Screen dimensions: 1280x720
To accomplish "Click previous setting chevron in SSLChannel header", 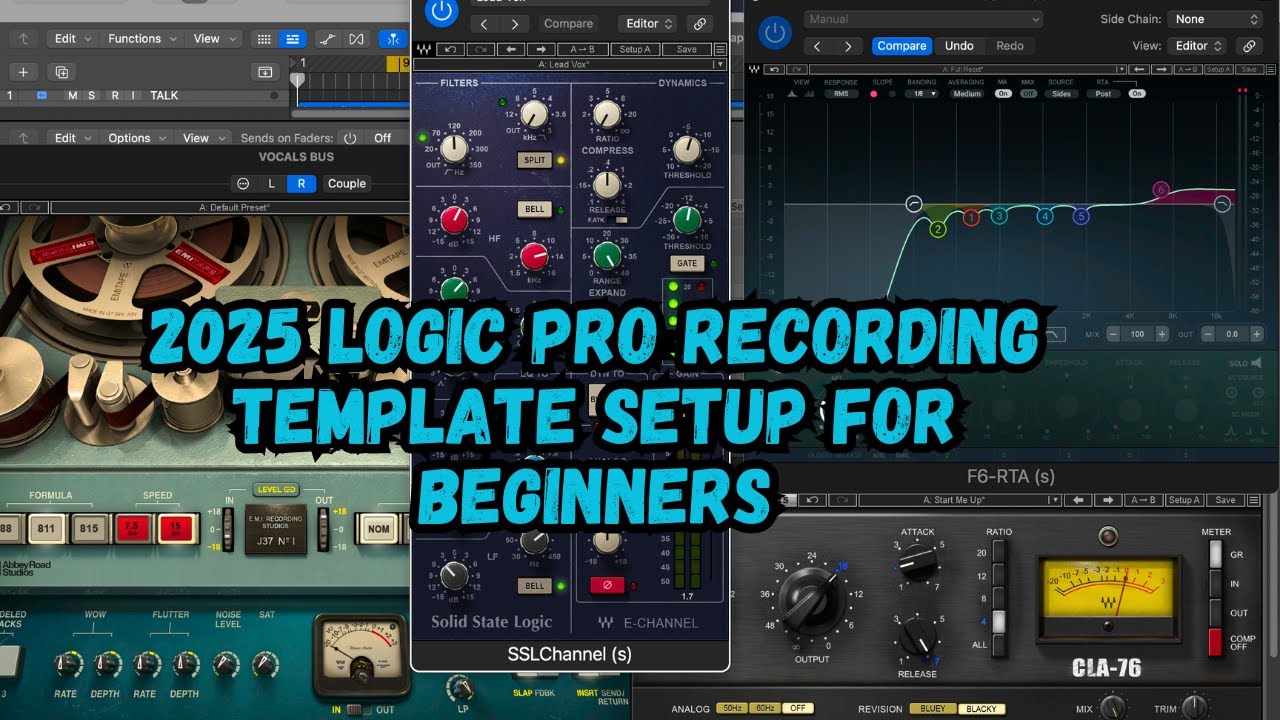I will pos(483,24).
